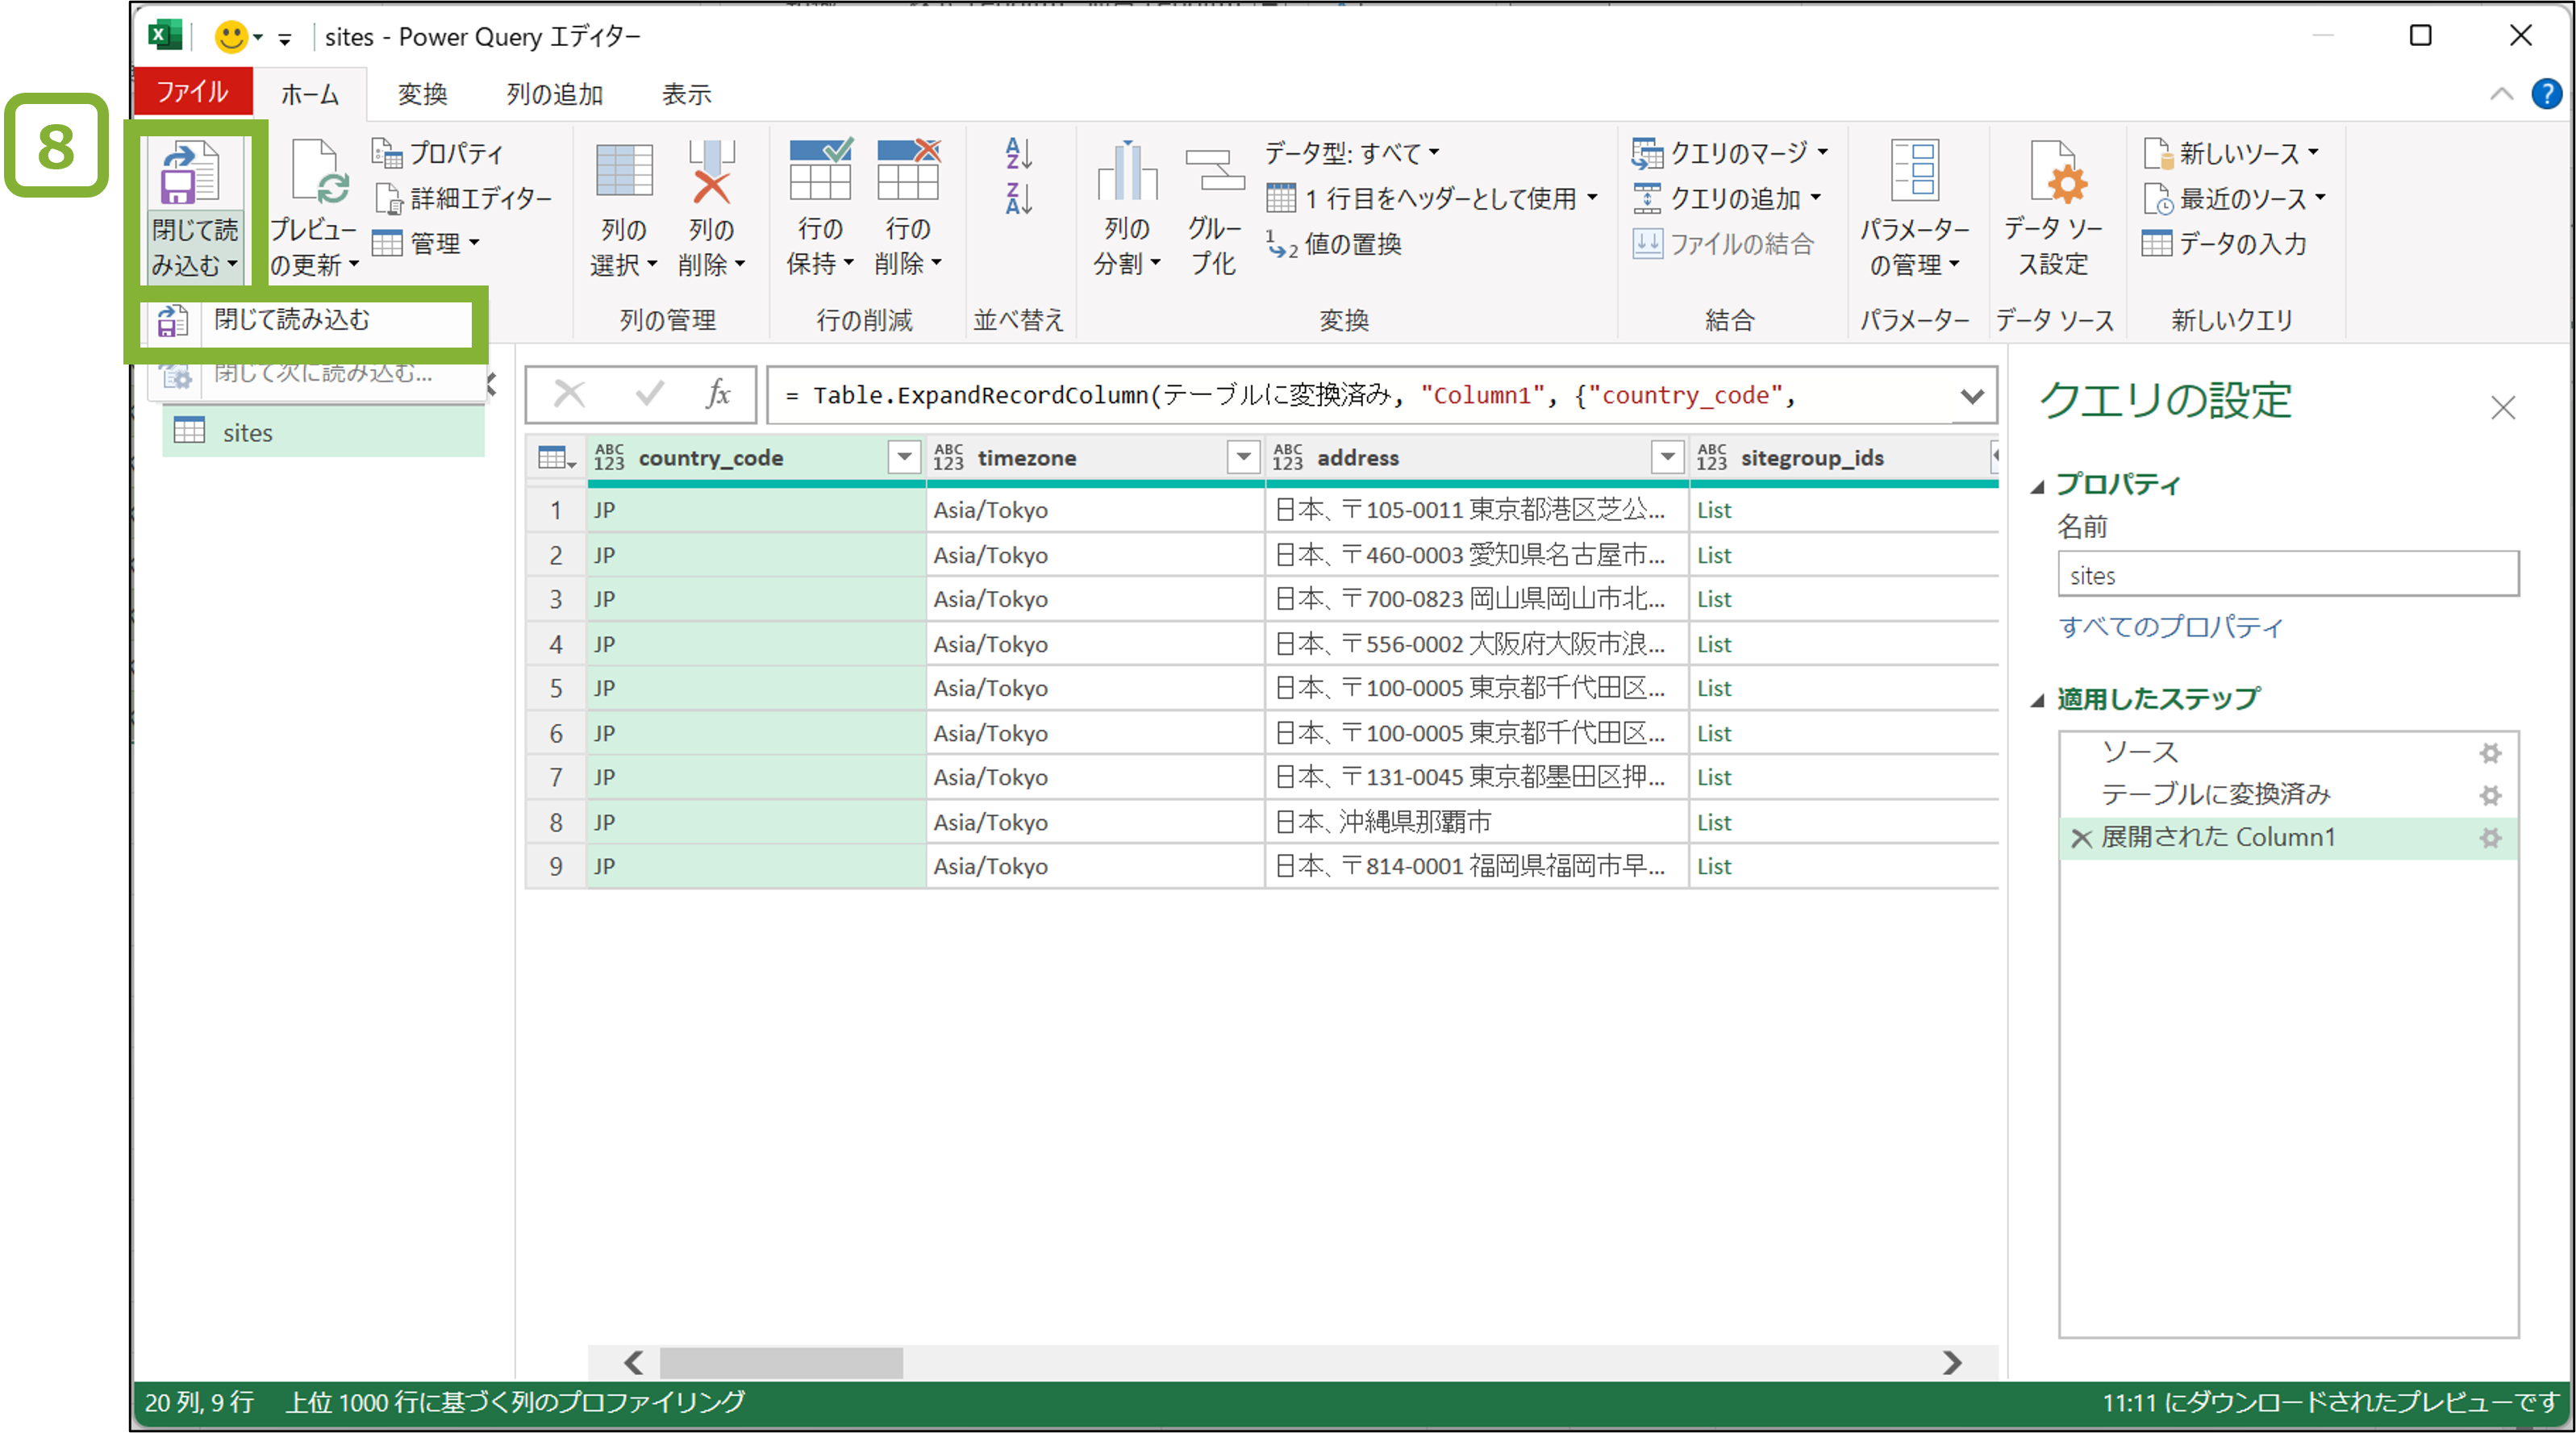This screenshot has width=2576, height=1433.
Task: Collapse the ribbon with the chevron
Action: pos(2501,93)
